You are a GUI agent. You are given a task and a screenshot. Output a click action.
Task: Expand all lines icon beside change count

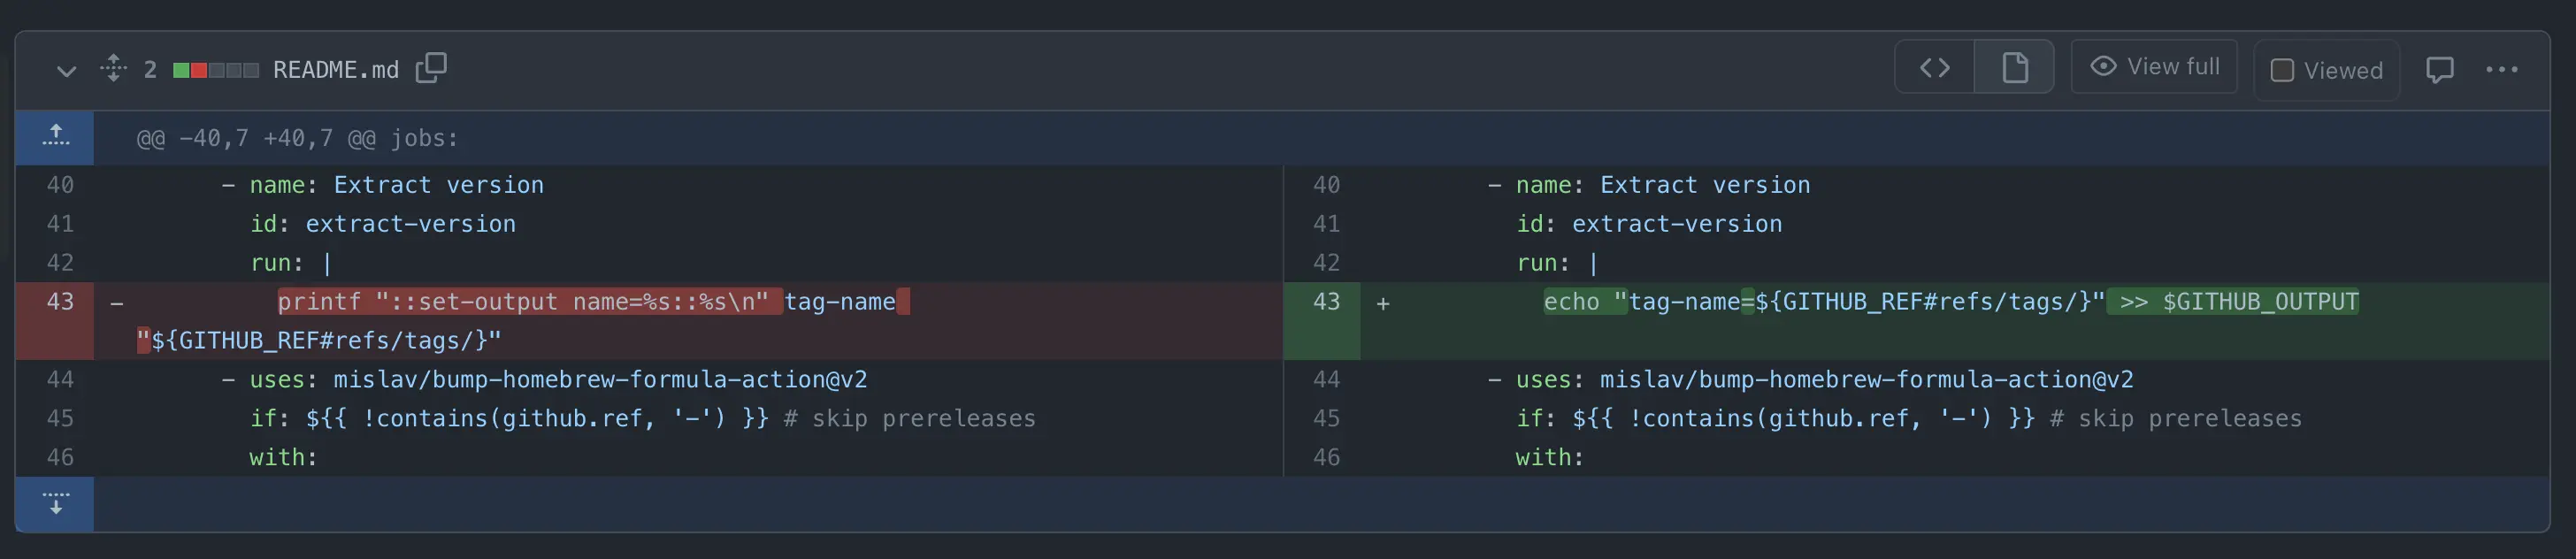tap(114, 68)
